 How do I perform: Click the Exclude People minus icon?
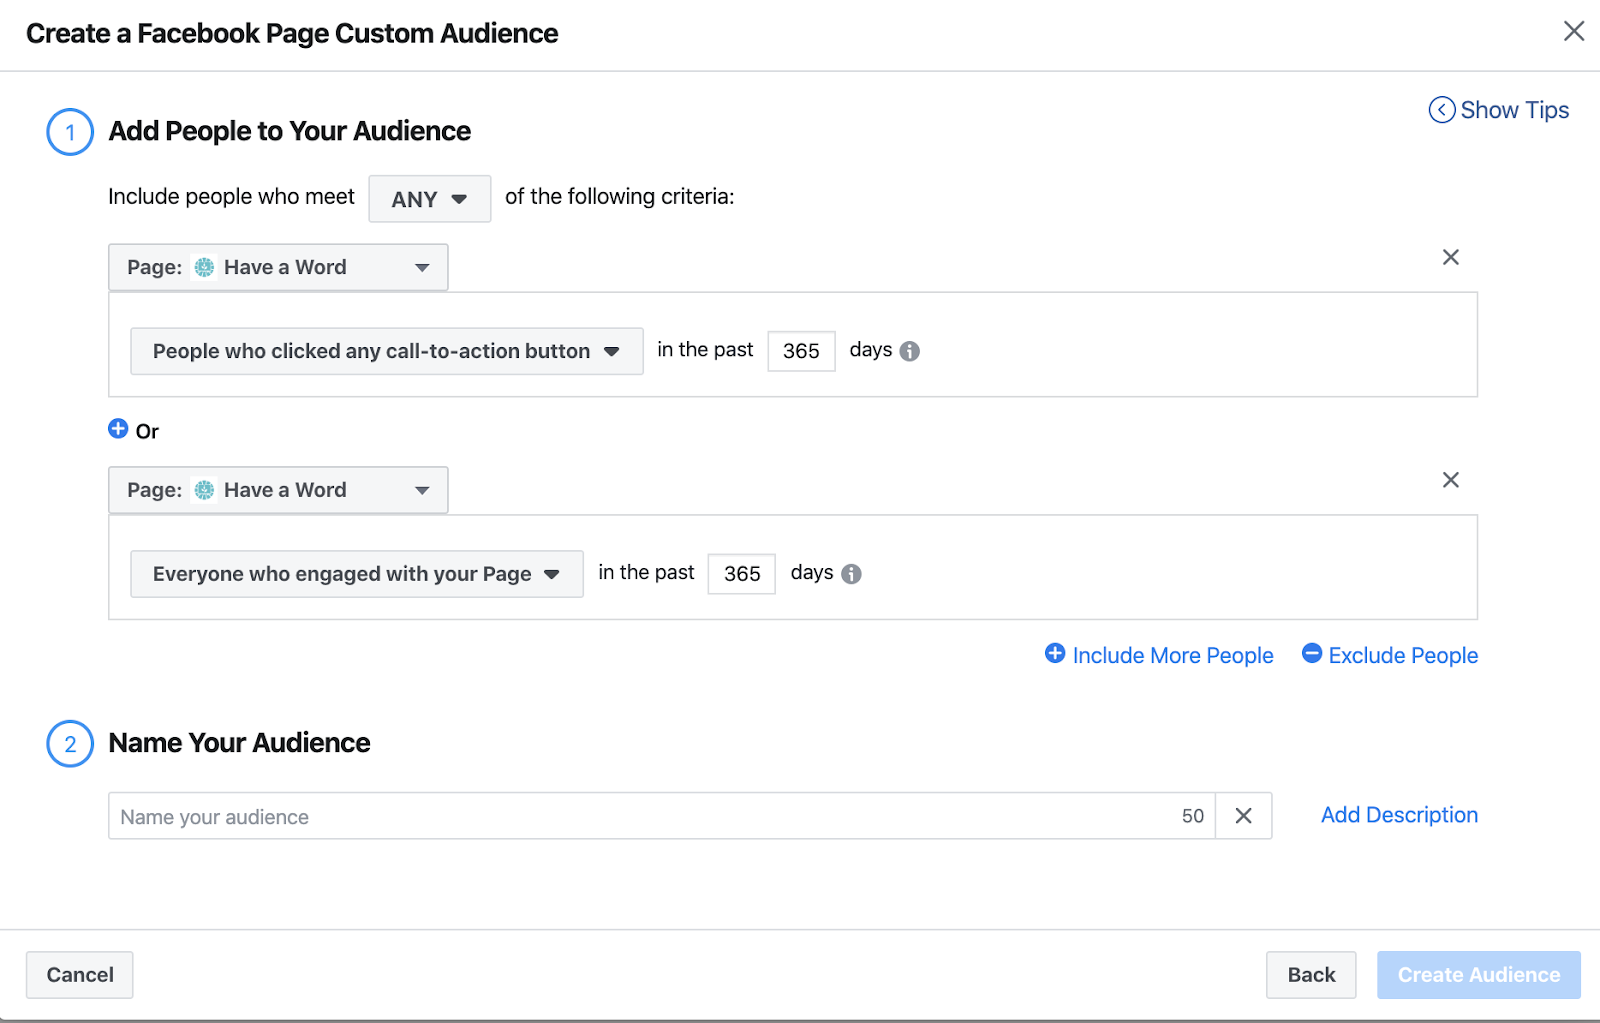point(1312,654)
